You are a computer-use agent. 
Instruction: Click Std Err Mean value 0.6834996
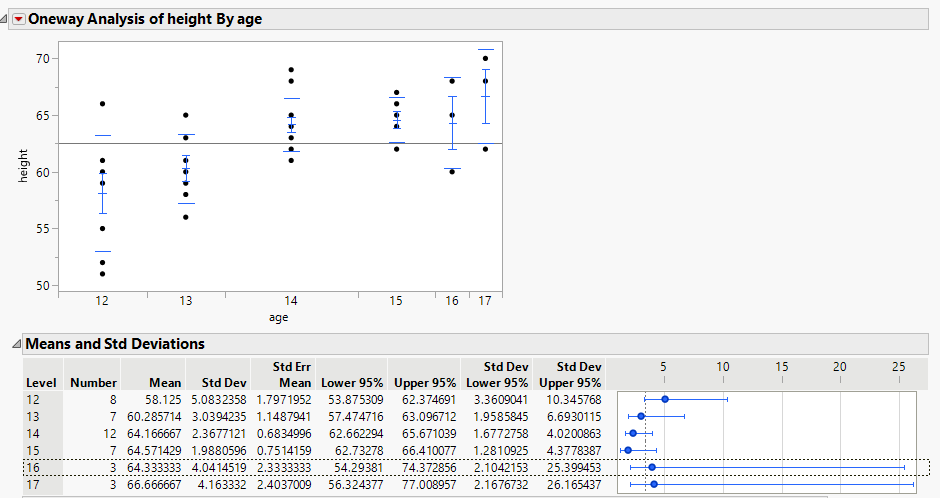284,433
